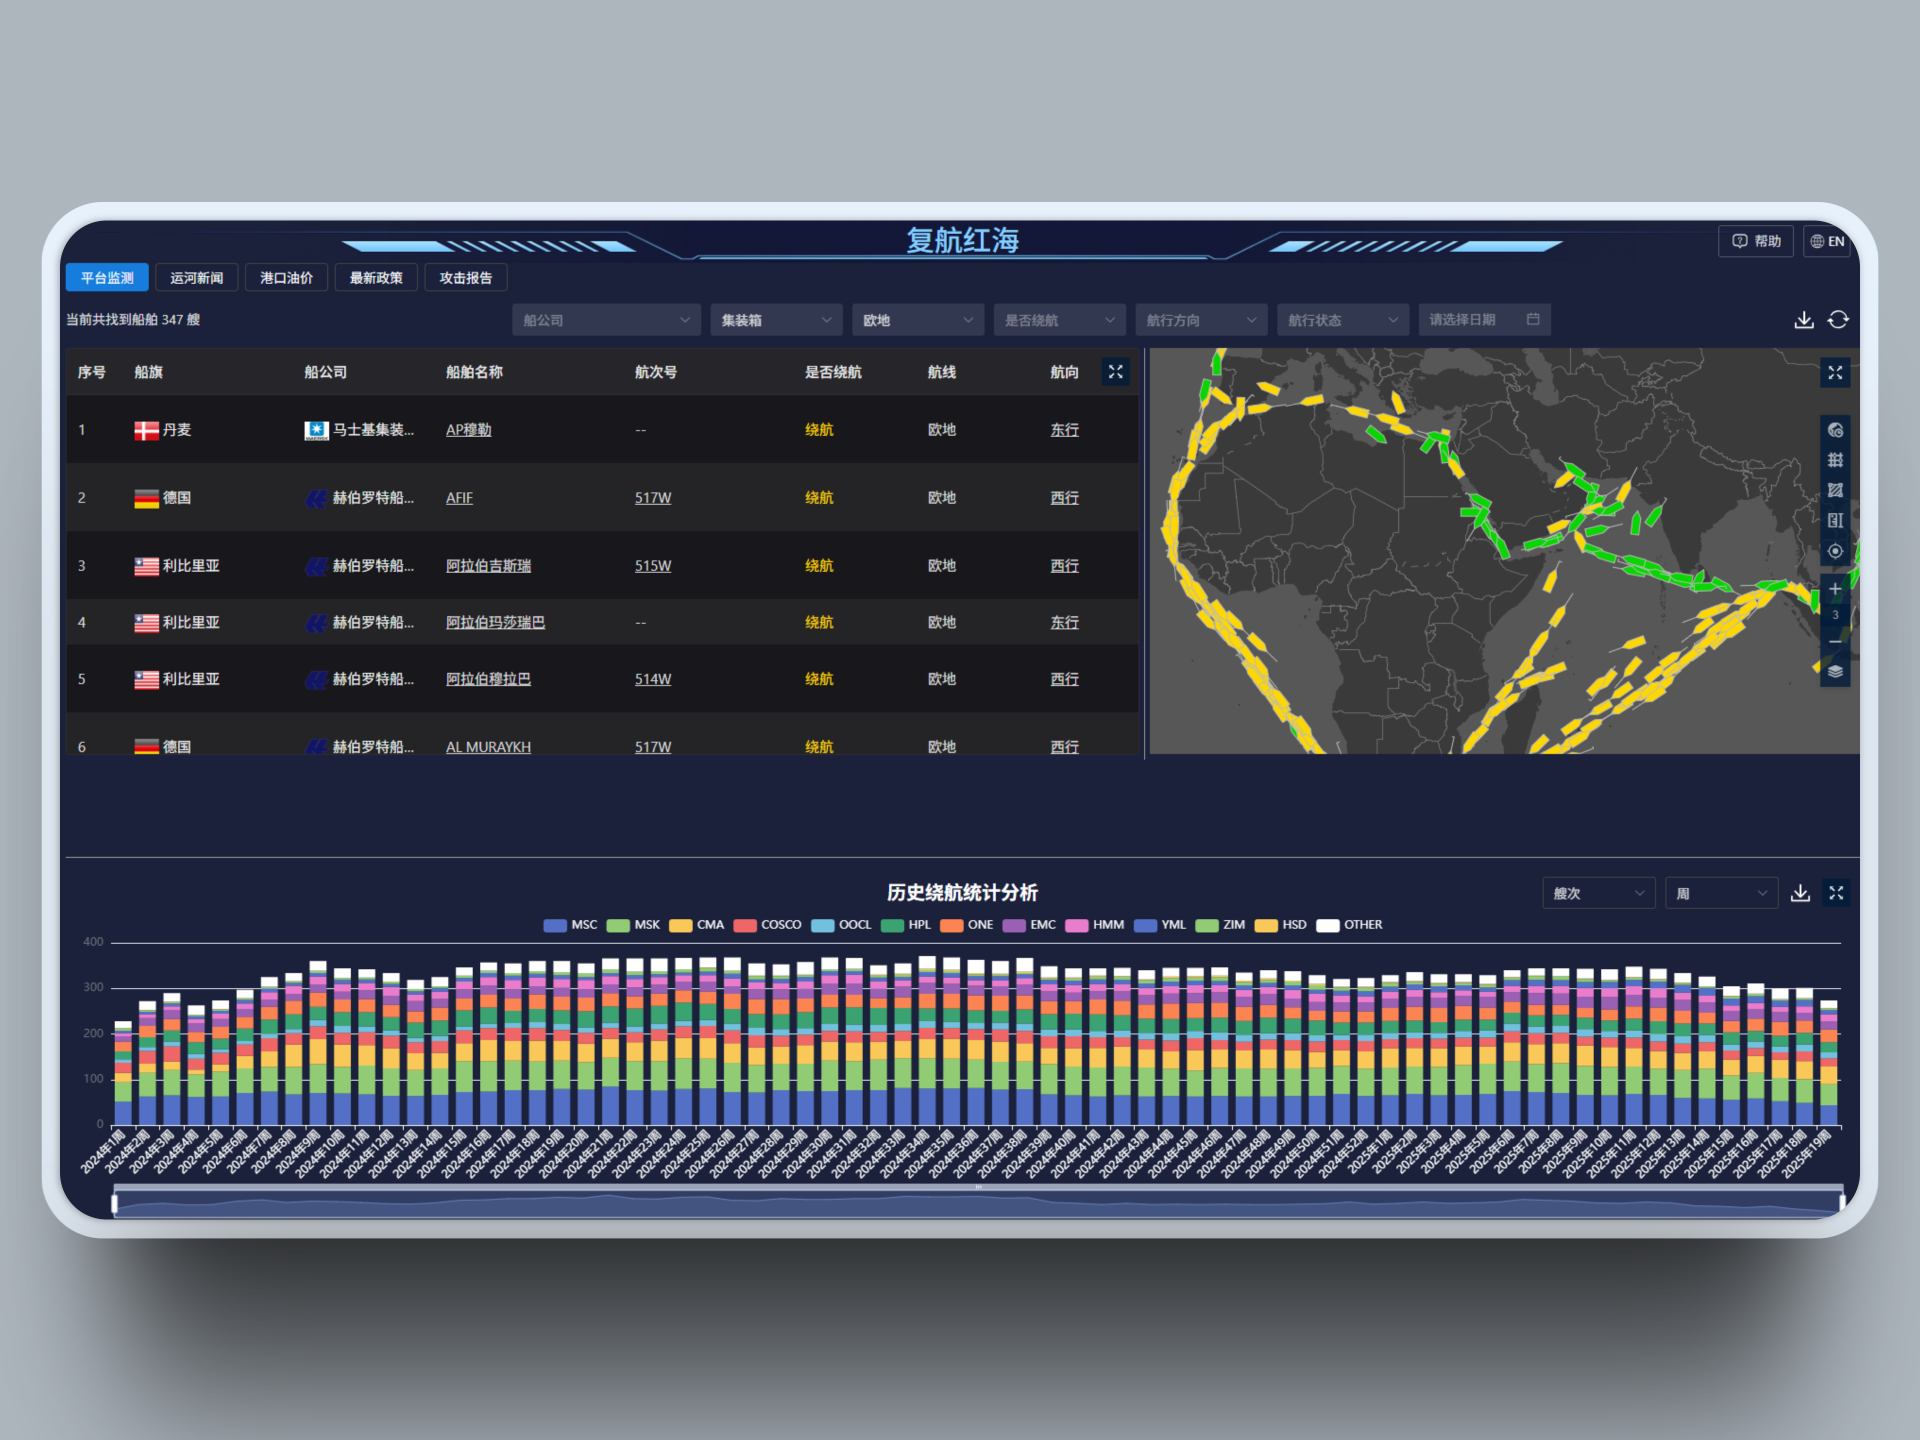Switch to the 运河新闻 tab
This screenshot has width=1920, height=1440.
[x=197, y=278]
